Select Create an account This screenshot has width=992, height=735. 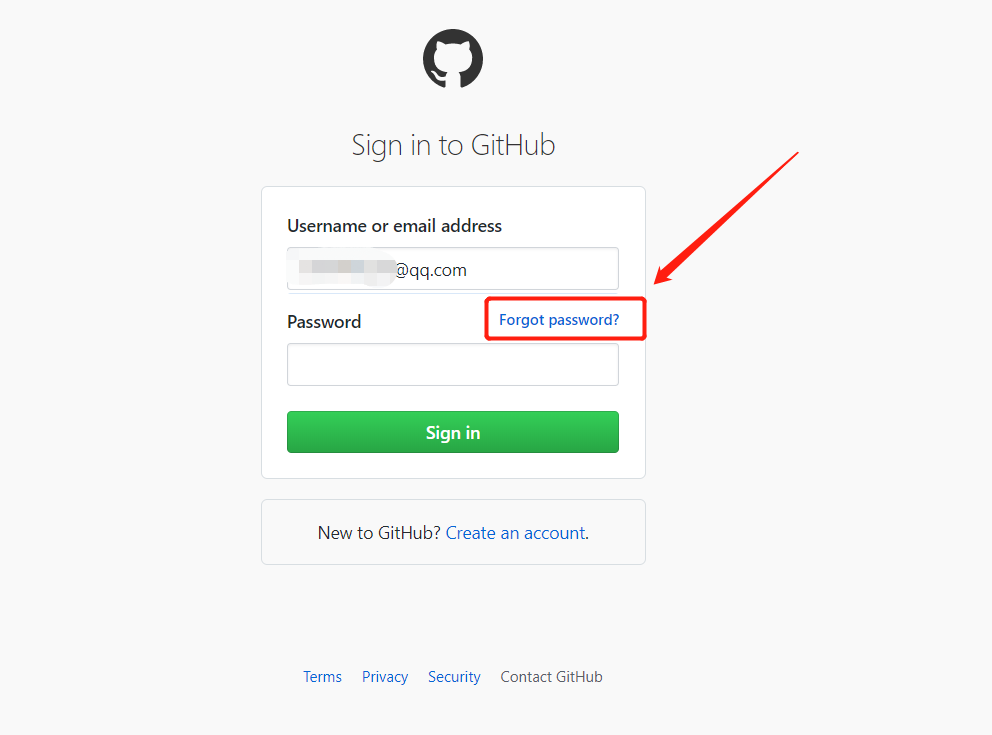point(515,533)
